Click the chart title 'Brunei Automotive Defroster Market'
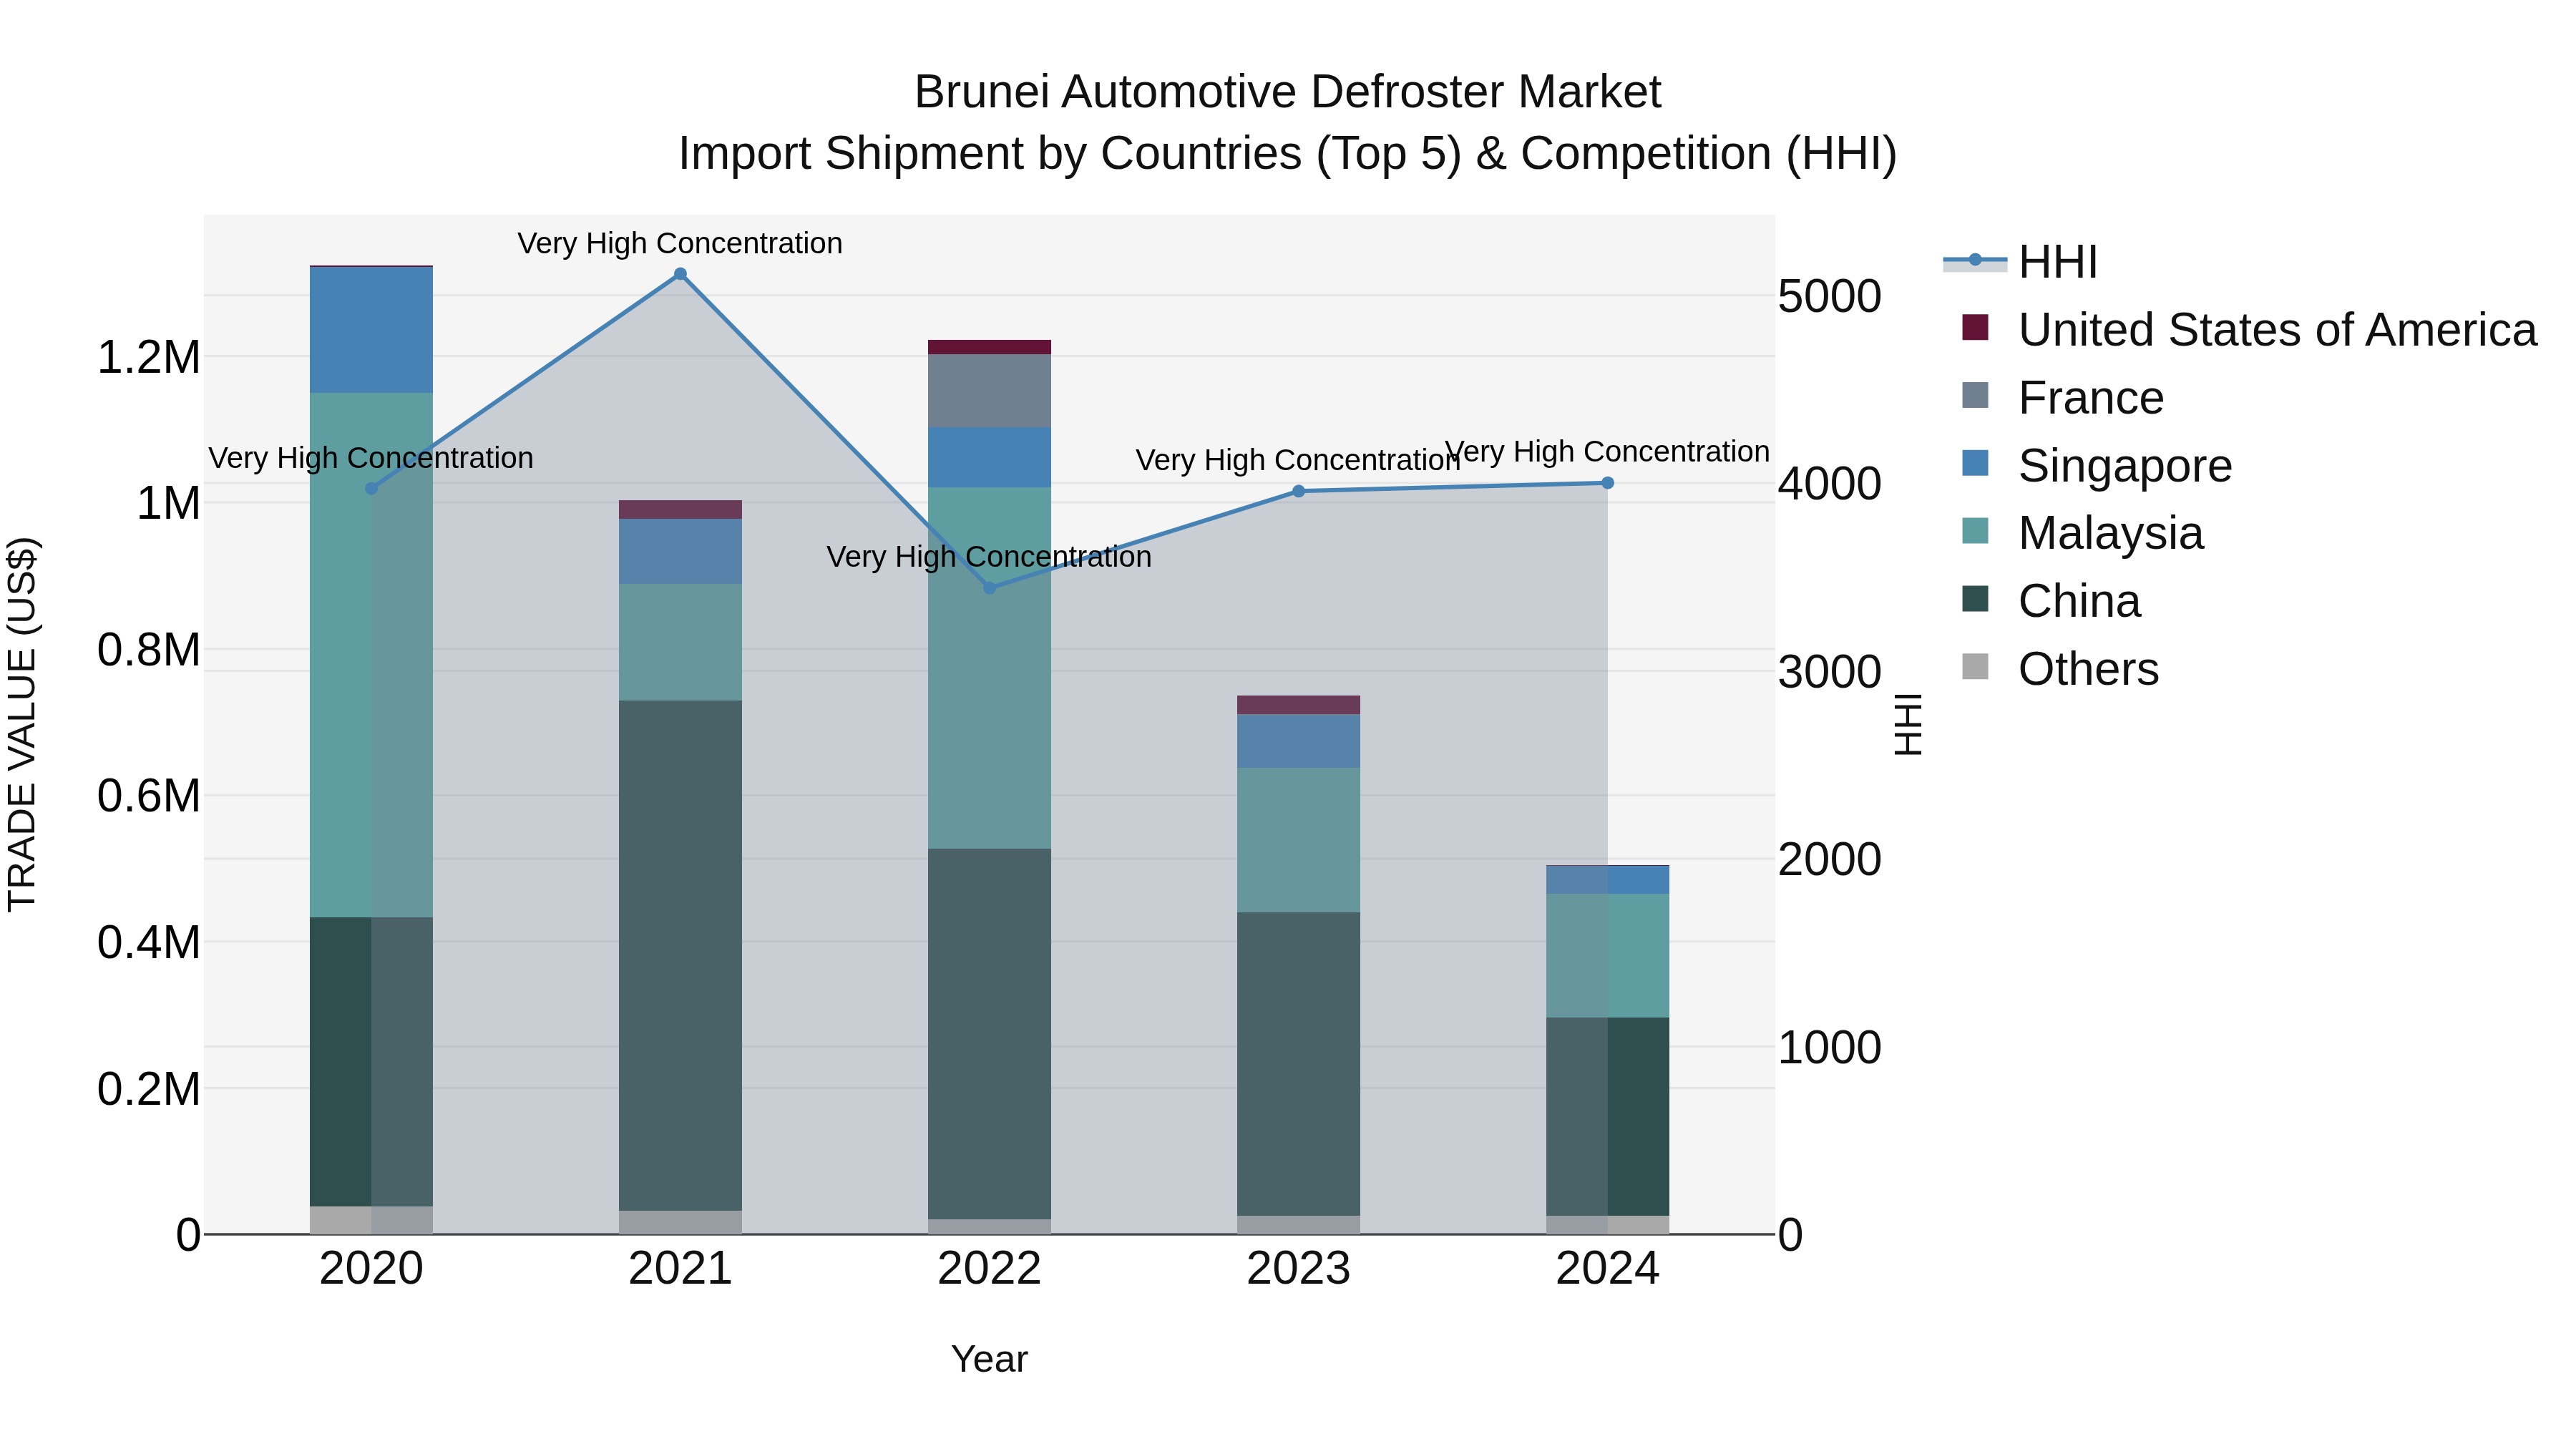Viewport: 2576px width, 1449px height. click(x=1288, y=92)
